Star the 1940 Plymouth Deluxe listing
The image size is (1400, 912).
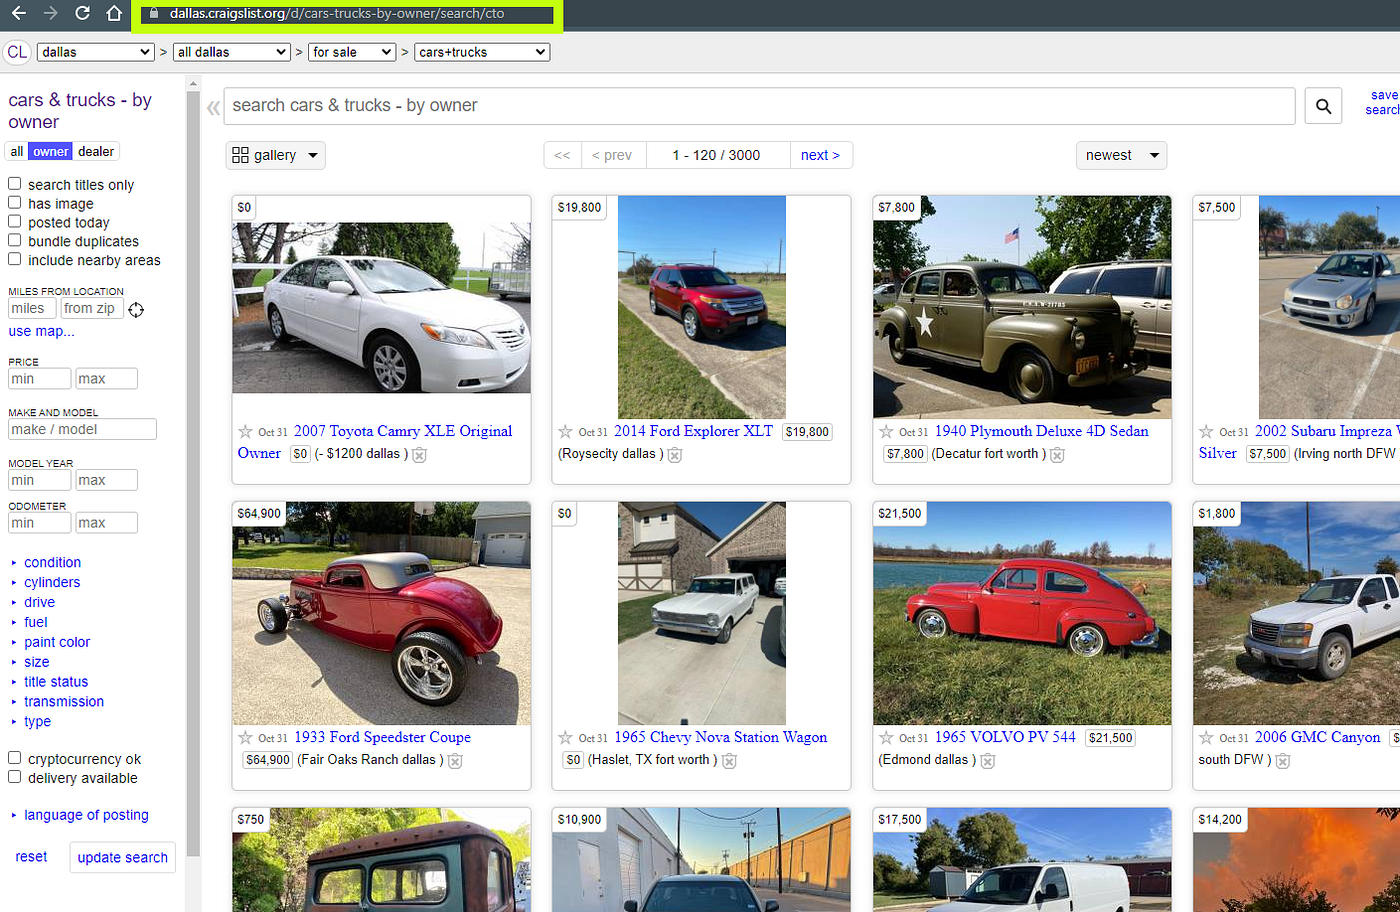886,432
